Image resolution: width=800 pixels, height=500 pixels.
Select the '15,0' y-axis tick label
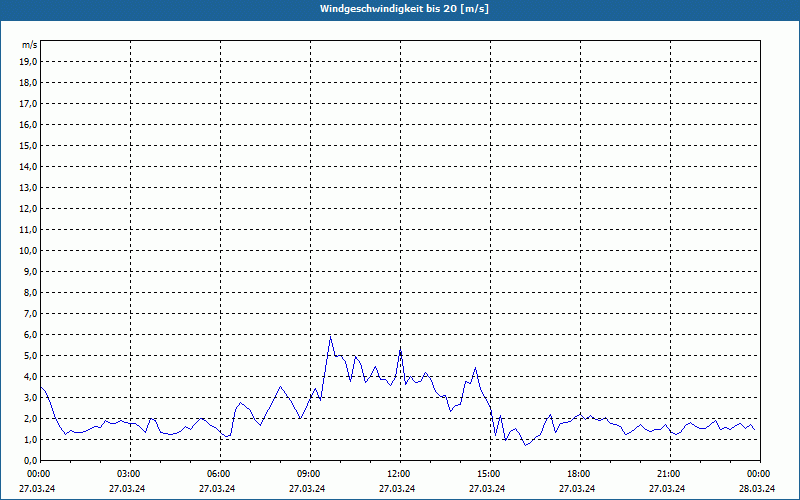(x=28, y=145)
